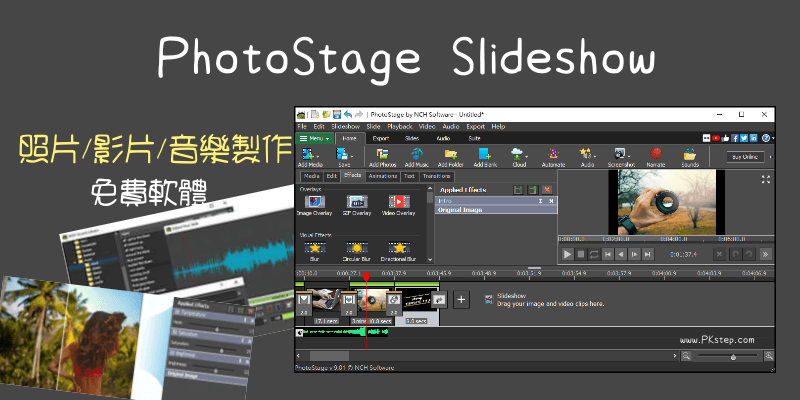
Task: Open the help icon dropdown arrow
Action: (x=773, y=138)
